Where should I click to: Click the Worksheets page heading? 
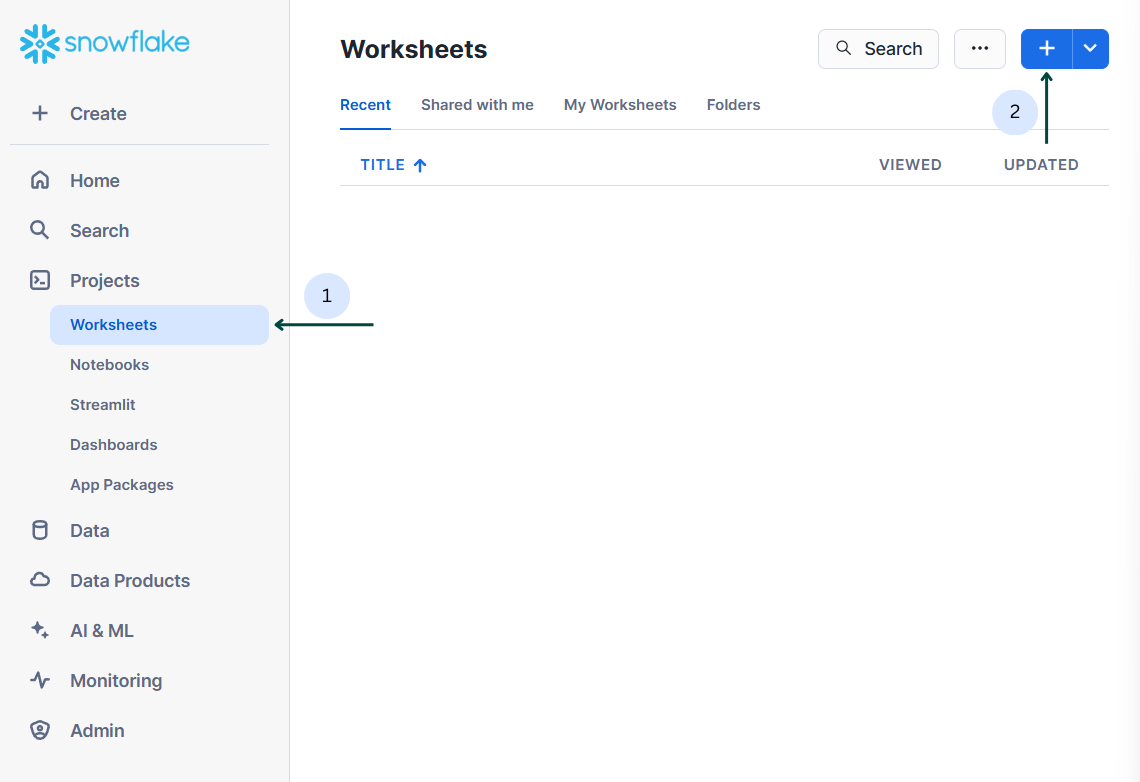[414, 49]
